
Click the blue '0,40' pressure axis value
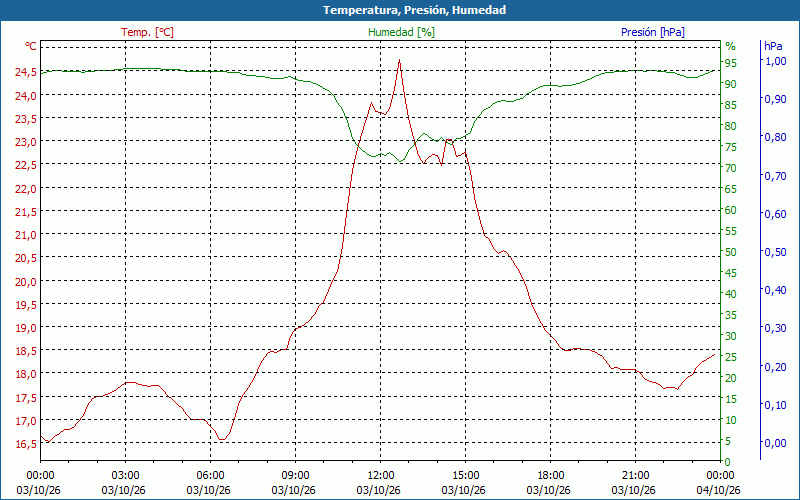coord(776,290)
